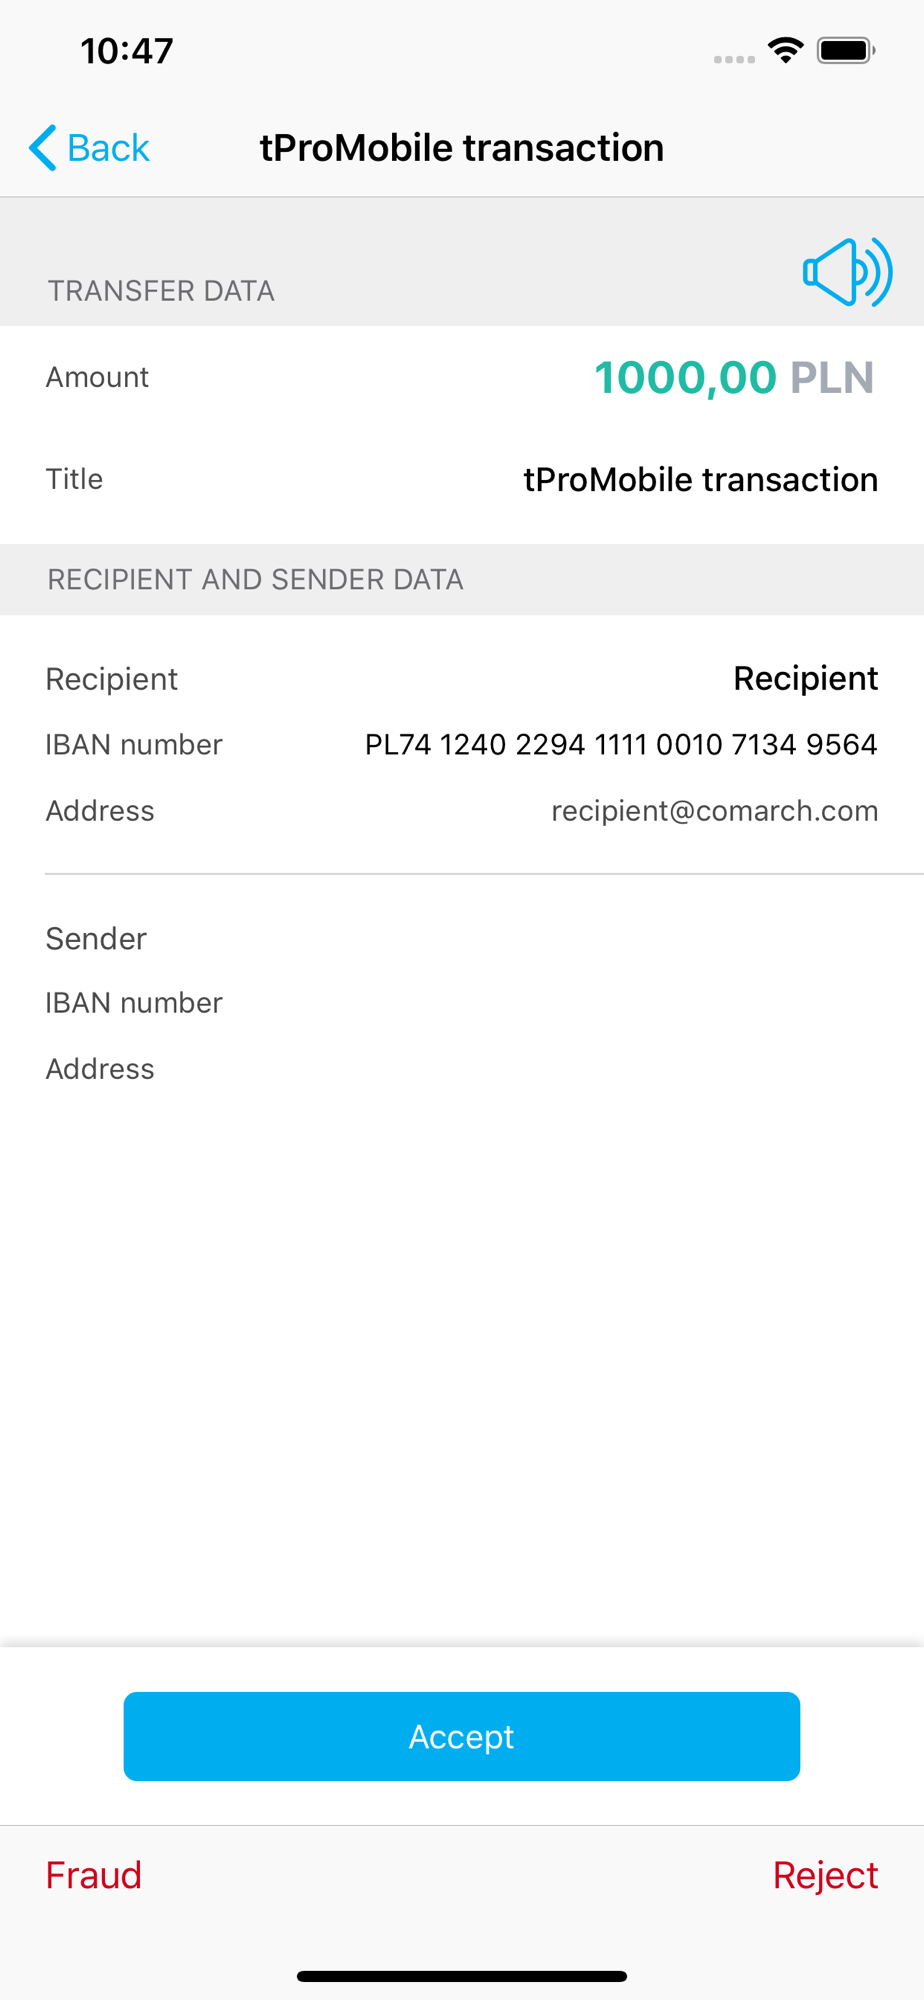Tap the tProMobile transaction title value
The image size is (924, 2000).
(x=701, y=479)
